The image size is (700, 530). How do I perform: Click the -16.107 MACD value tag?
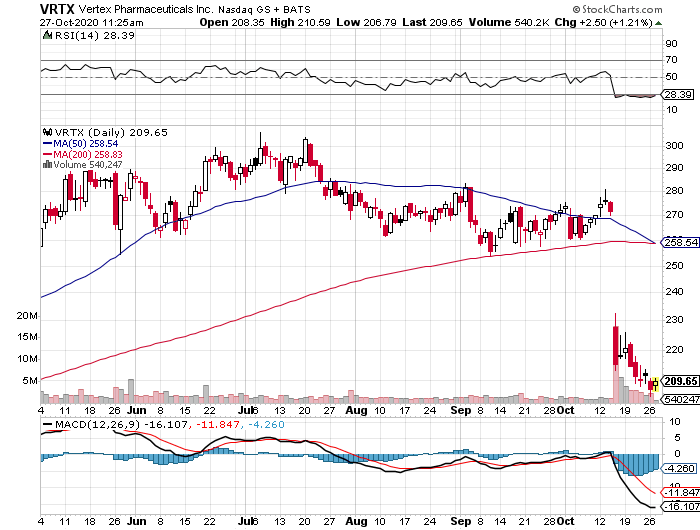679,509
